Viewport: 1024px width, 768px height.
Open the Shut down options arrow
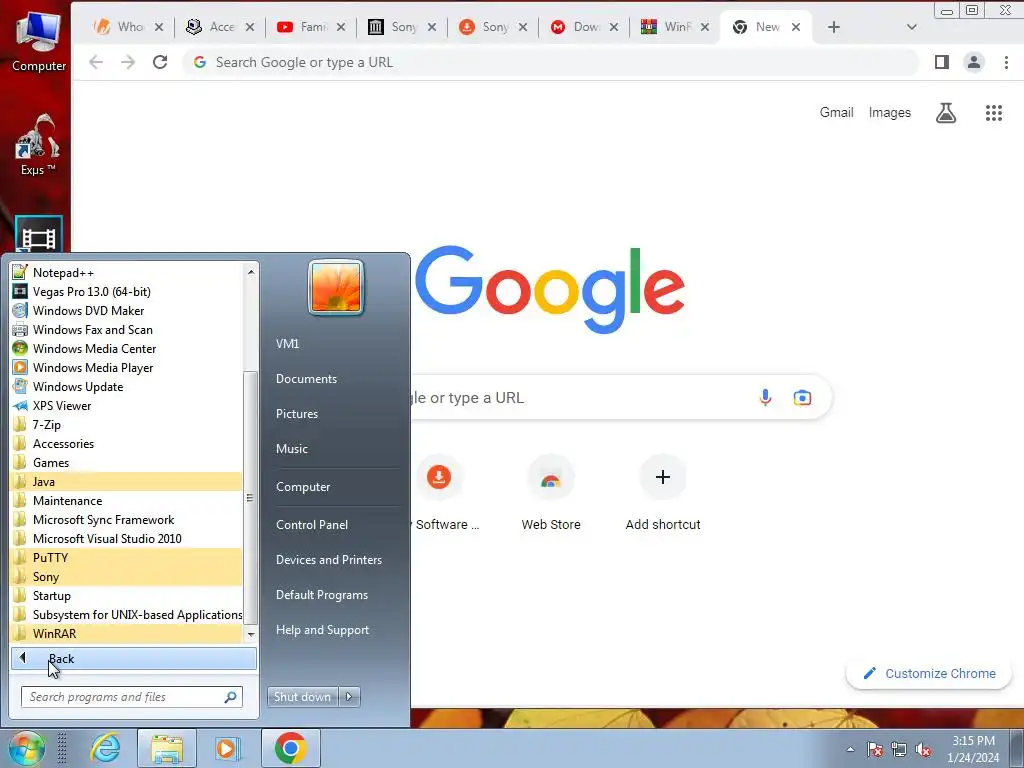(x=349, y=697)
